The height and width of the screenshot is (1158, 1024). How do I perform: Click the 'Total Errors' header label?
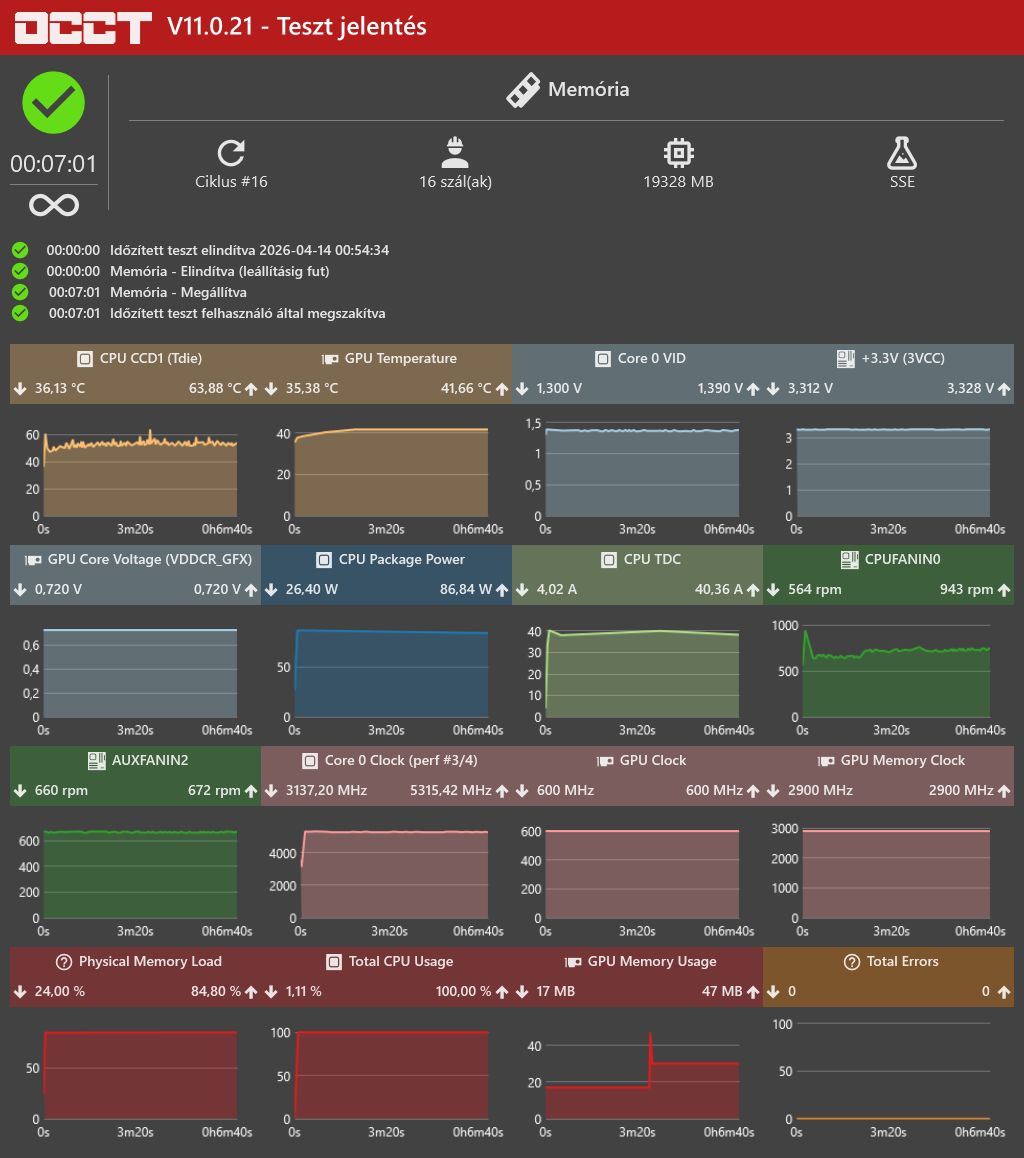902,962
